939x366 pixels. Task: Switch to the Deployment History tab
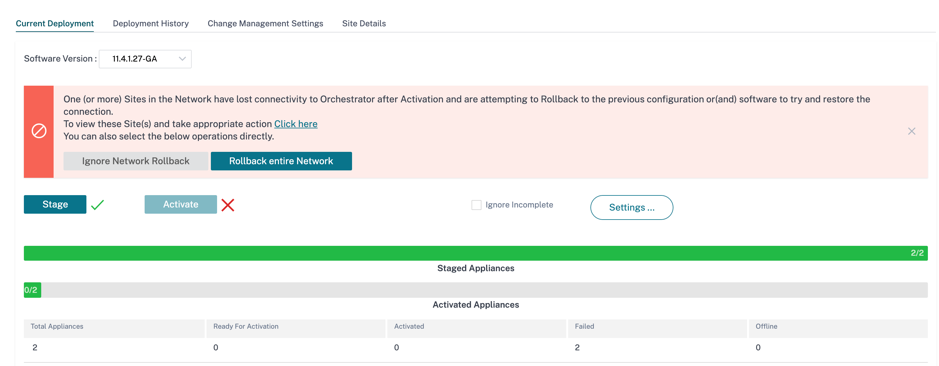coord(151,23)
